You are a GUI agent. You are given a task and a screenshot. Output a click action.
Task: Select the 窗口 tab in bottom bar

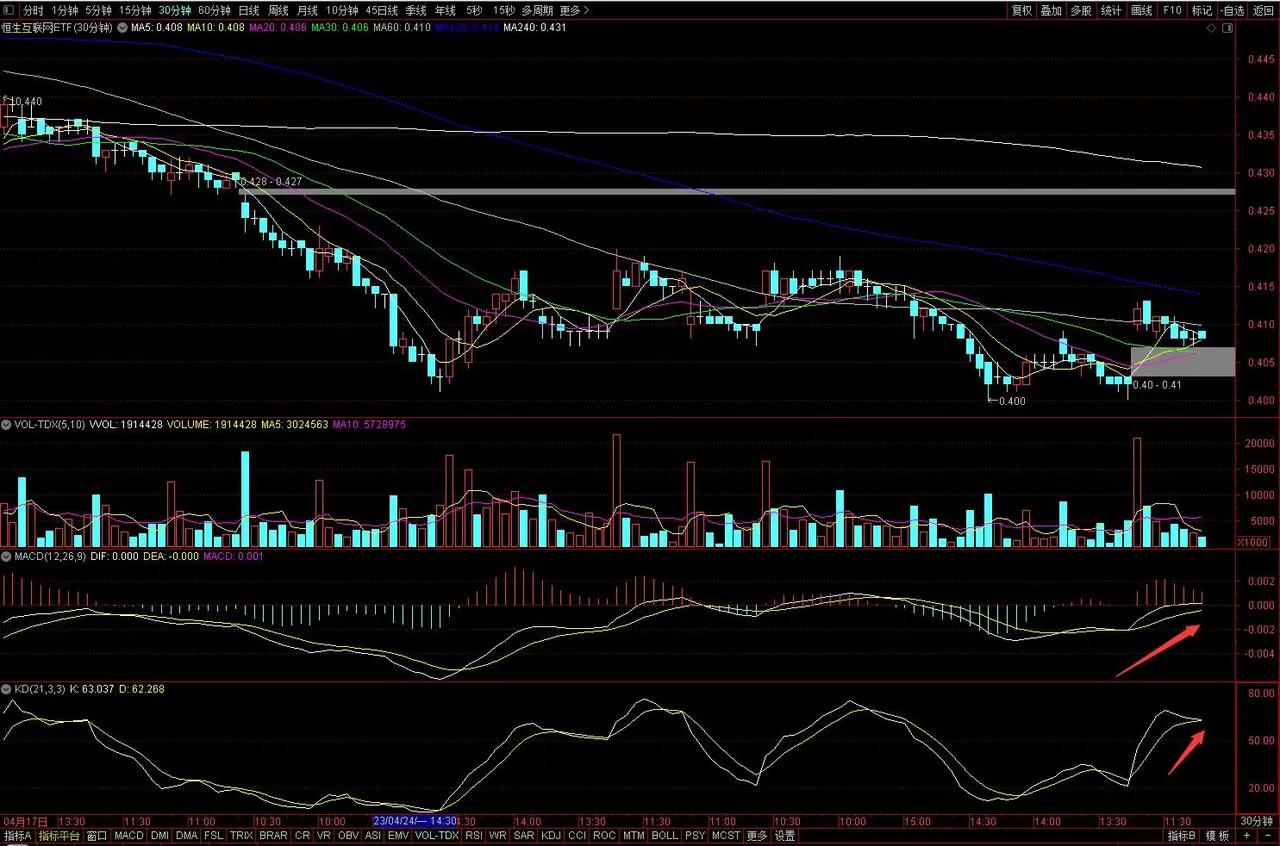tap(97, 835)
